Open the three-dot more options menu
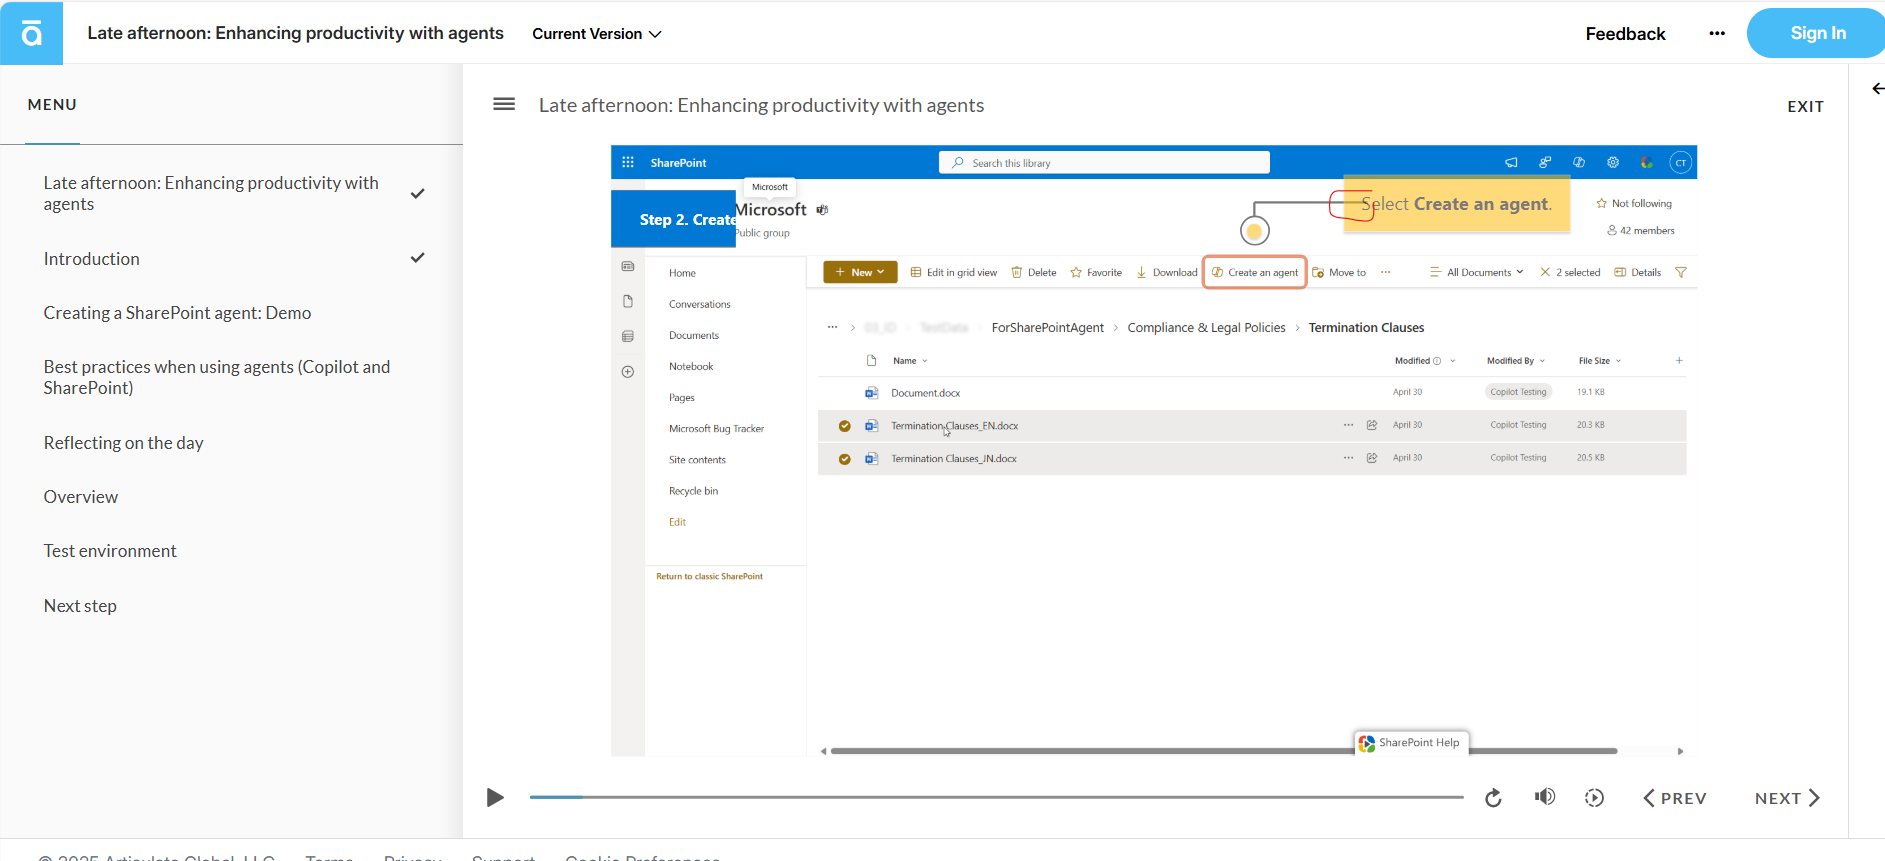The height and width of the screenshot is (861, 1885). click(x=1717, y=33)
